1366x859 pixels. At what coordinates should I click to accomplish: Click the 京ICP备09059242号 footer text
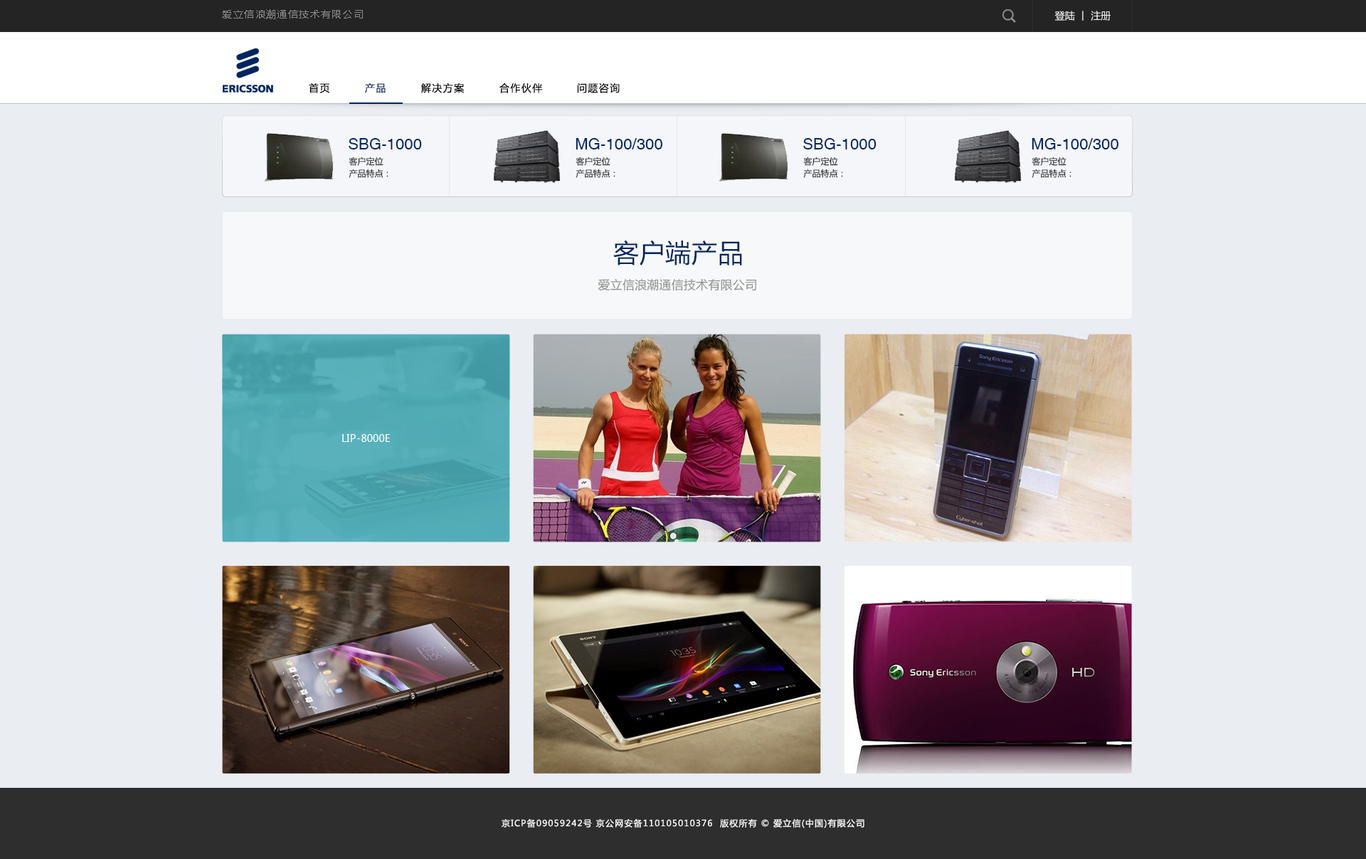click(546, 824)
